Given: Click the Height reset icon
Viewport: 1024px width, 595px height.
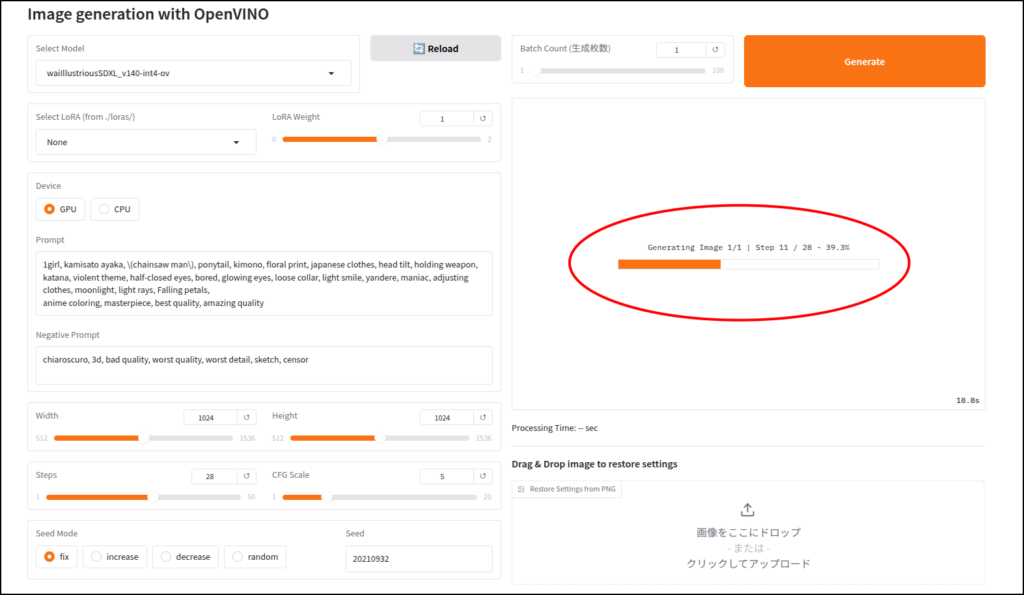Looking at the screenshot, I should click(483, 417).
